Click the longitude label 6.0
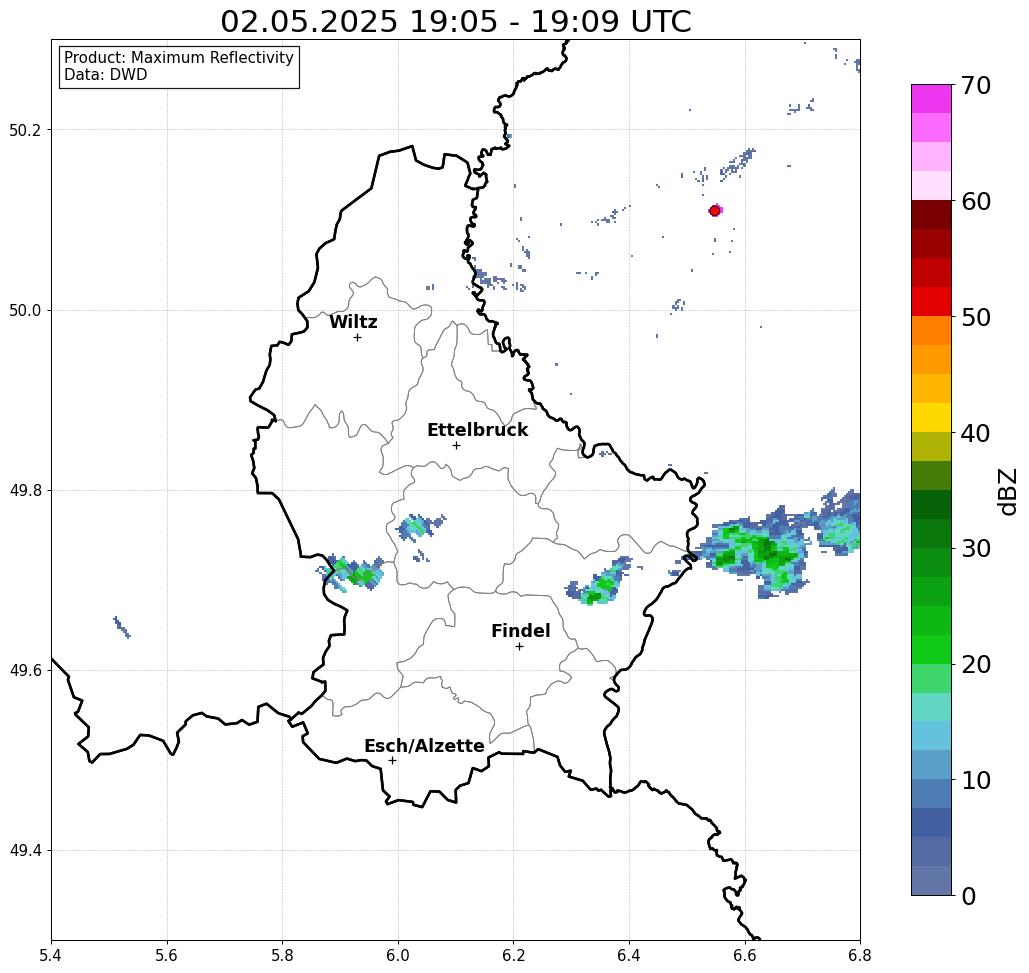Viewport: 1029px width, 973px height. pyautogui.click(x=398, y=955)
